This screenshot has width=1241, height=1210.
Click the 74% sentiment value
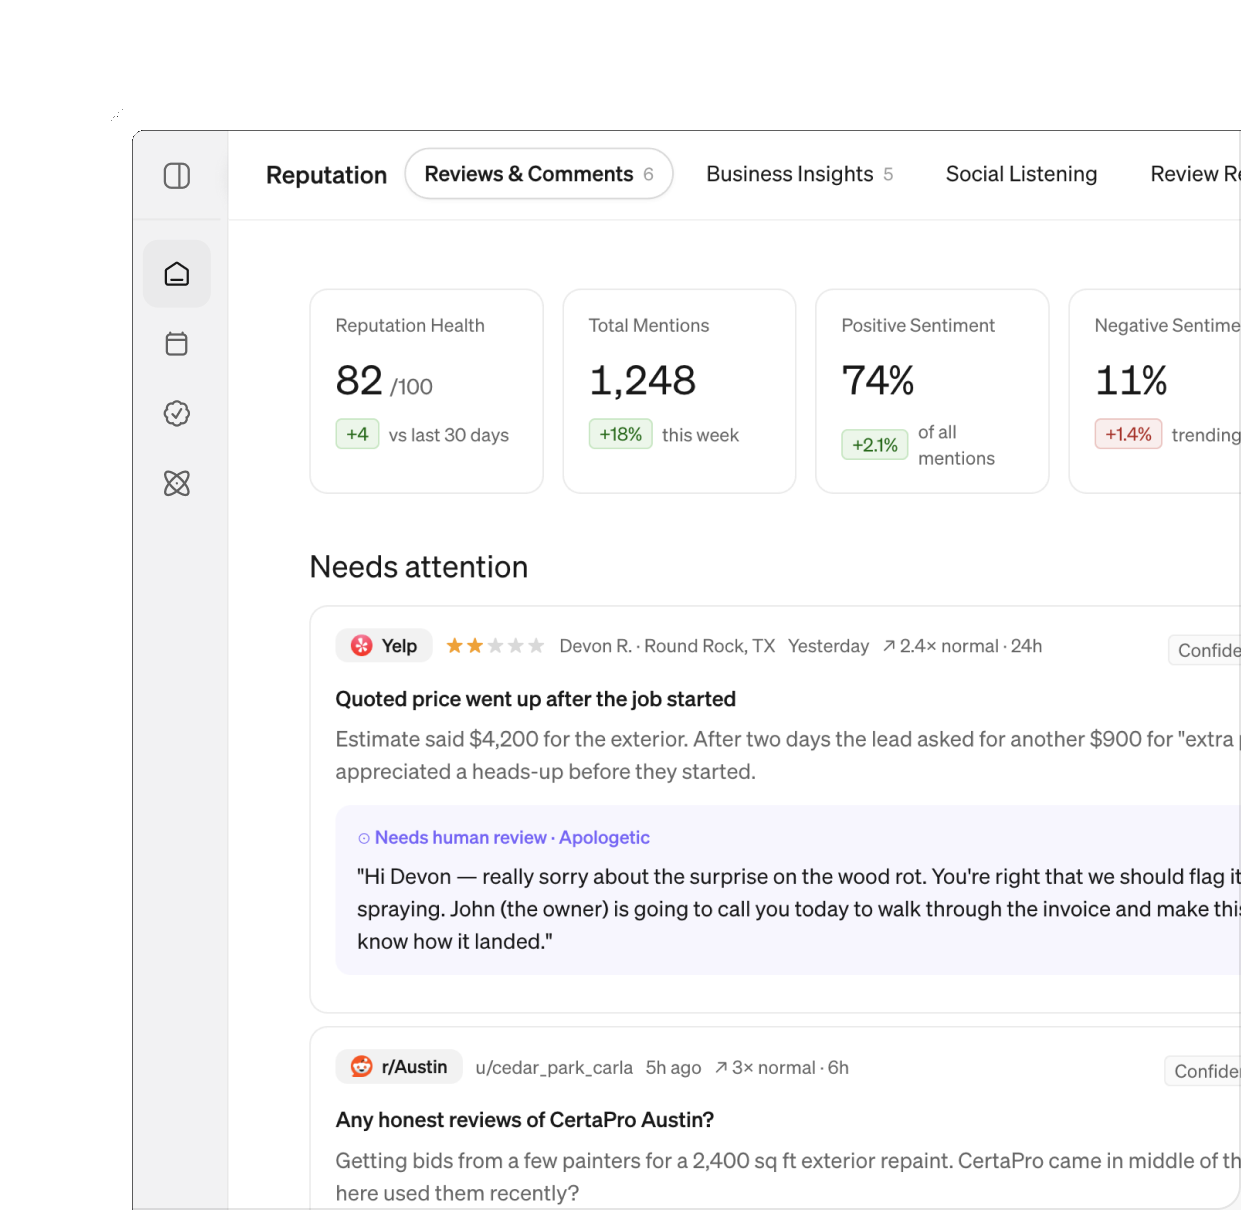click(878, 381)
